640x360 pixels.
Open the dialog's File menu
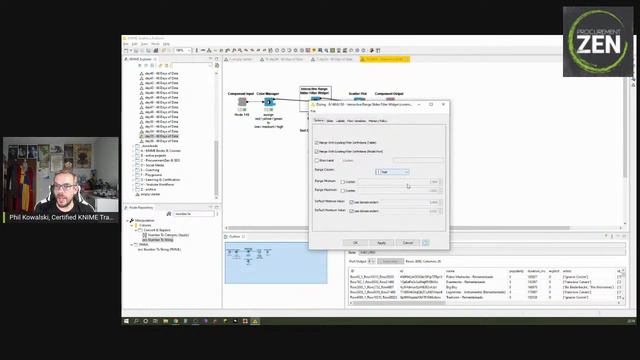[x=313, y=111]
